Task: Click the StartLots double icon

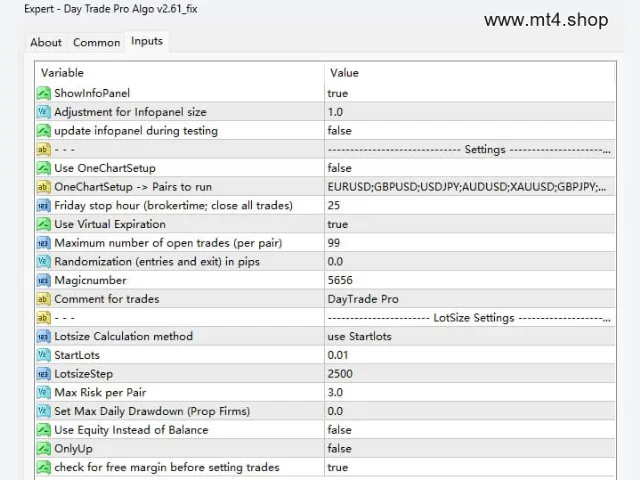Action: coord(43,355)
